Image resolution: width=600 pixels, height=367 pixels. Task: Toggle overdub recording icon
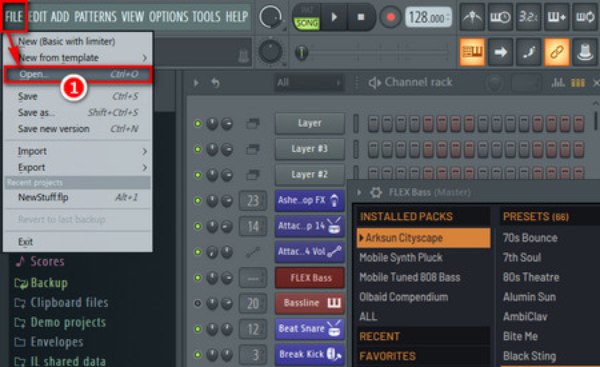[x=556, y=17]
